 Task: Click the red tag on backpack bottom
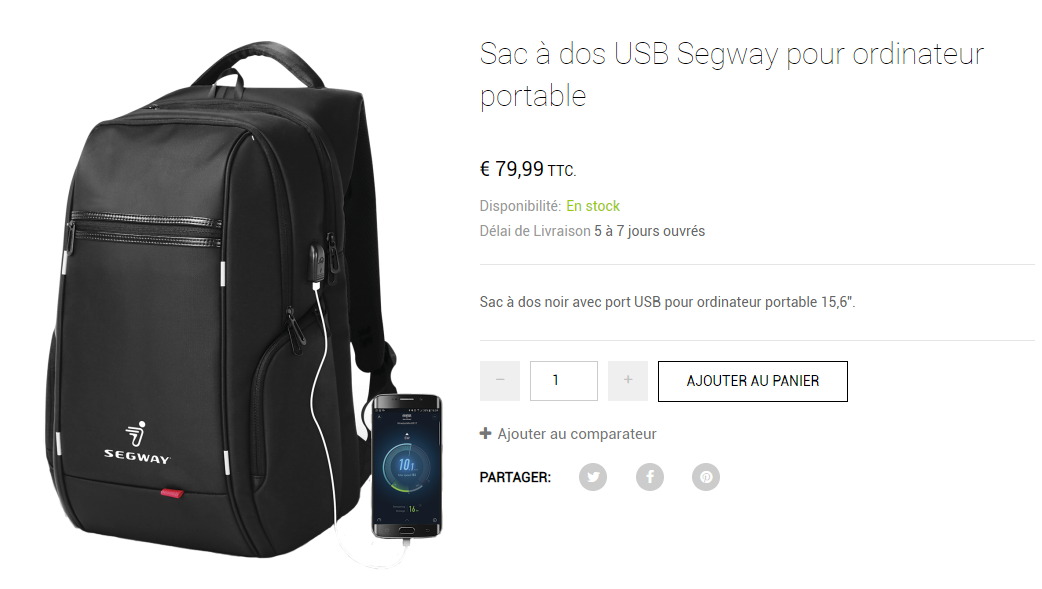172,493
